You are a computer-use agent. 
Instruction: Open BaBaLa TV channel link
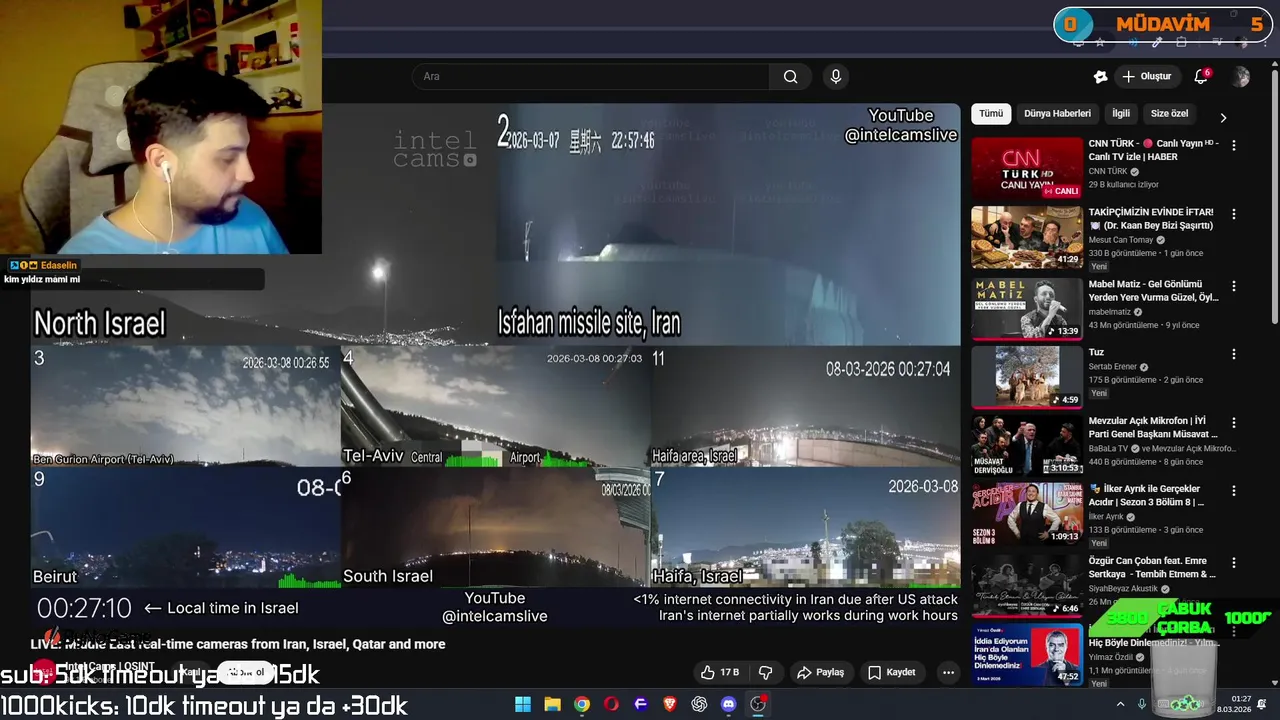click(x=1108, y=449)
